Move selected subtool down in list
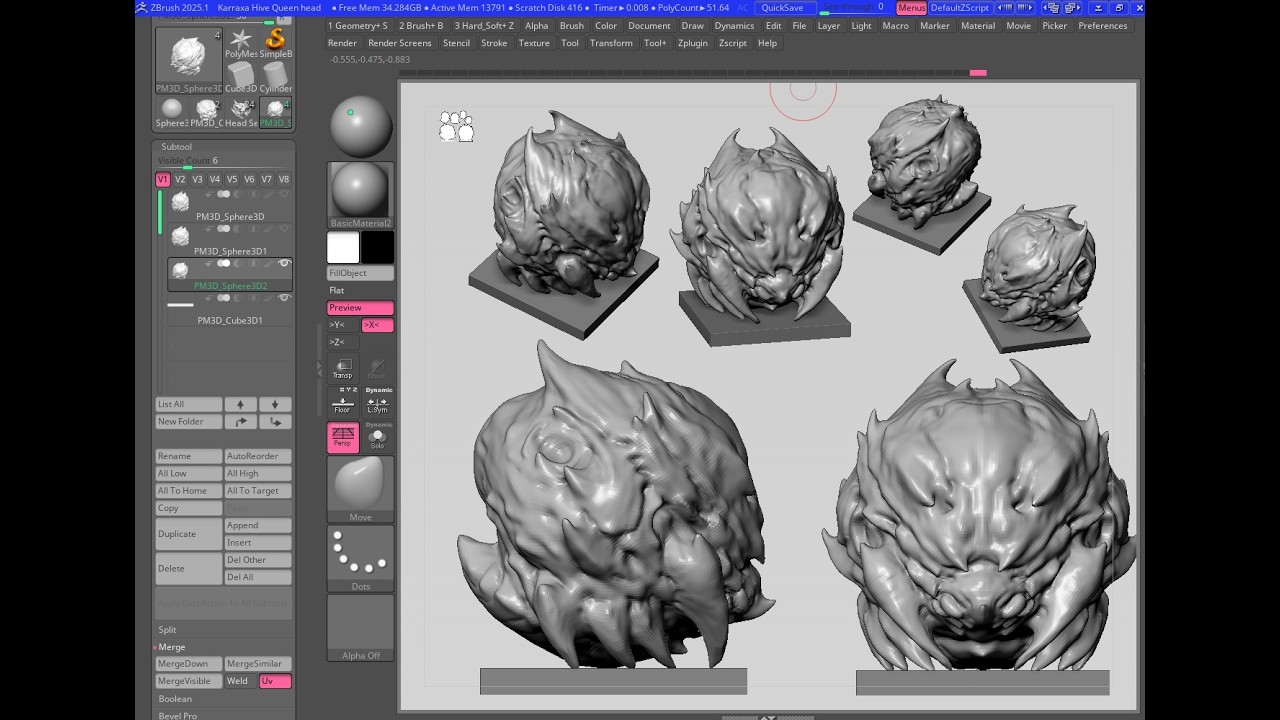 (x=275, y=404)
